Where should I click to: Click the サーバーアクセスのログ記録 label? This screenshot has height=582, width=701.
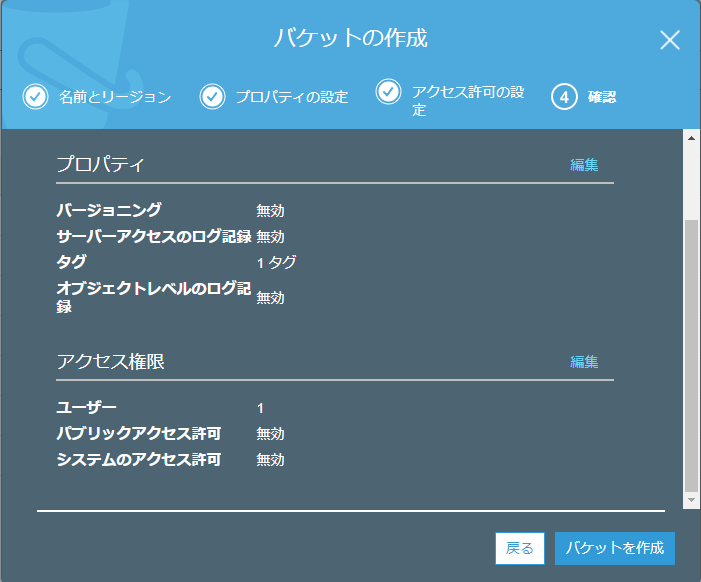click(x=153, y=236)
